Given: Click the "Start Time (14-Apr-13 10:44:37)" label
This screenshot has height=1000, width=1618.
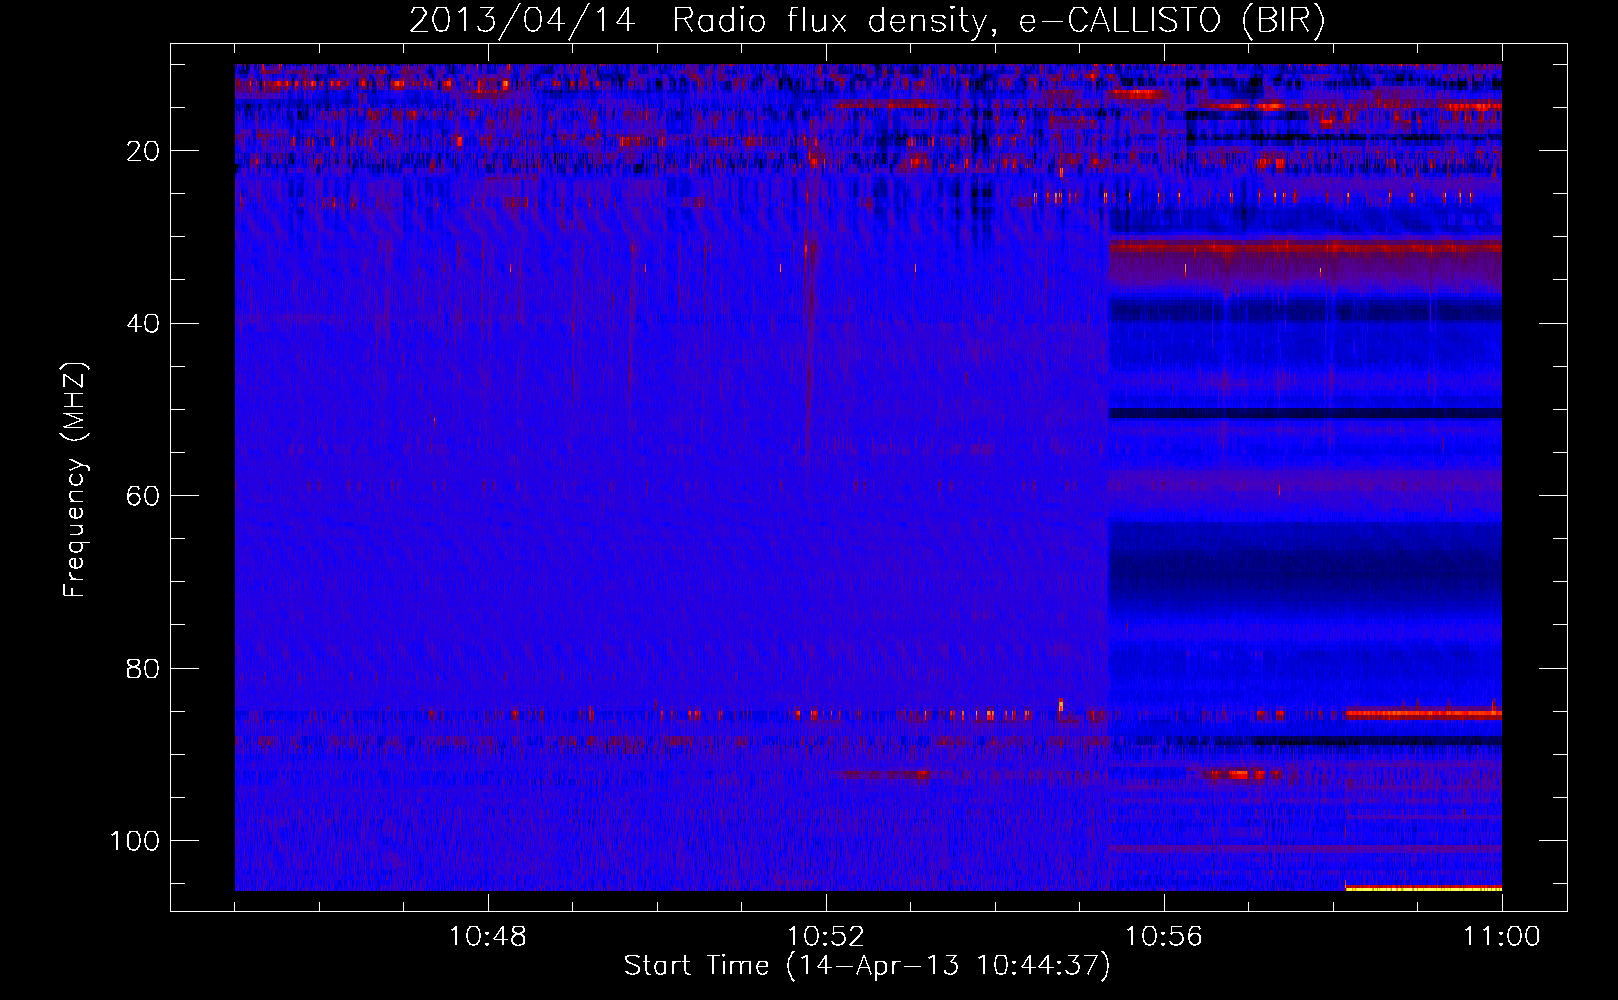Looking at the screenshot, I should pos(867,966).
